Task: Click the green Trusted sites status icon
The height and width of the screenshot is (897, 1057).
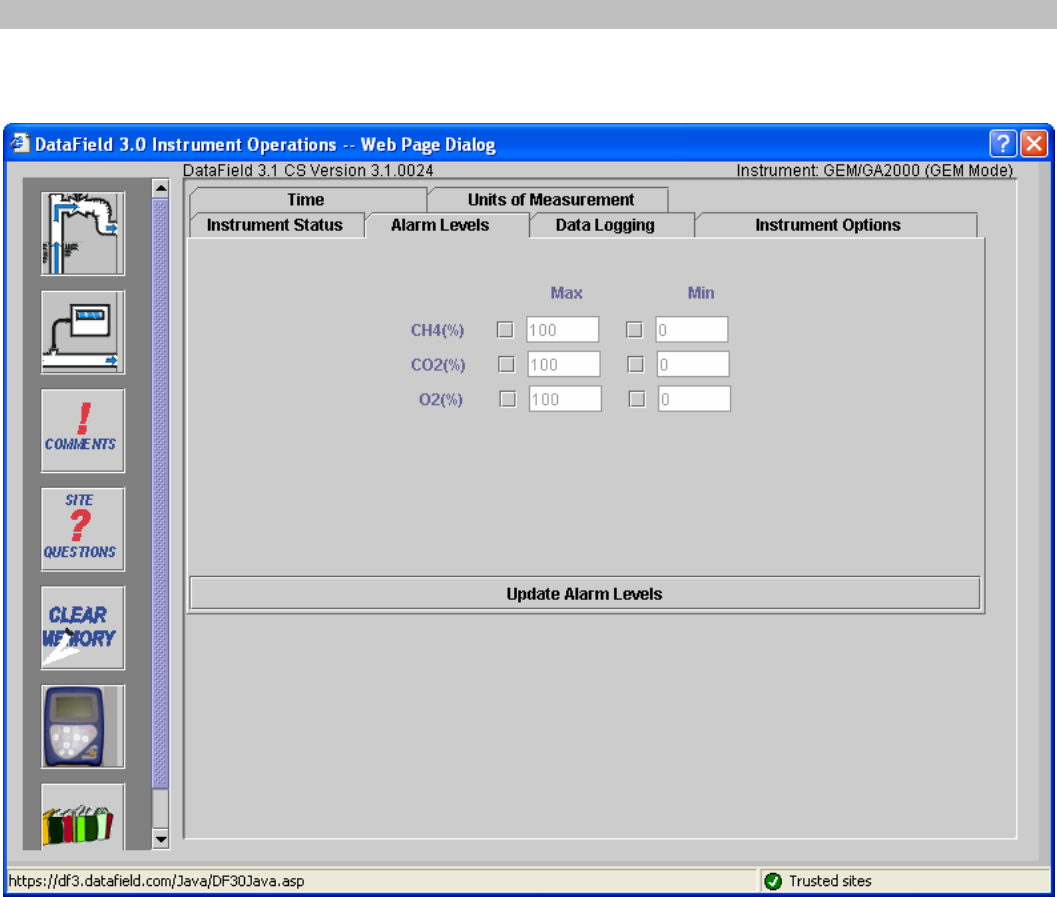Action: point(773,881)
